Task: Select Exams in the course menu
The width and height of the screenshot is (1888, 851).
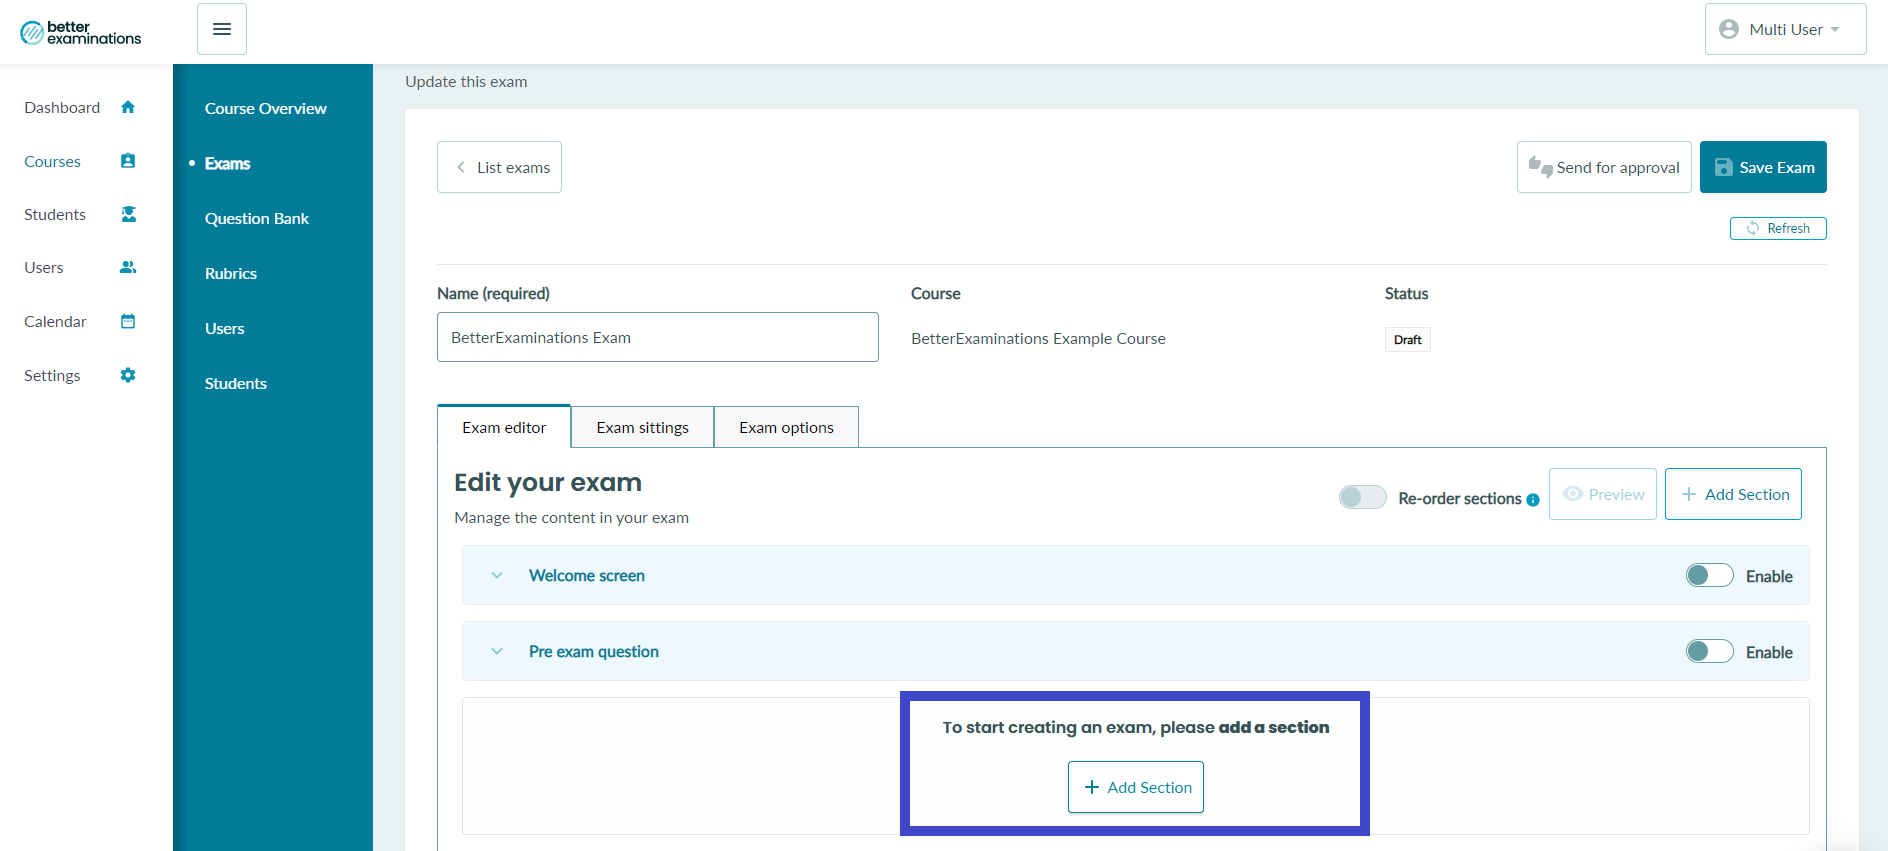Action: (x=228, y=163)
